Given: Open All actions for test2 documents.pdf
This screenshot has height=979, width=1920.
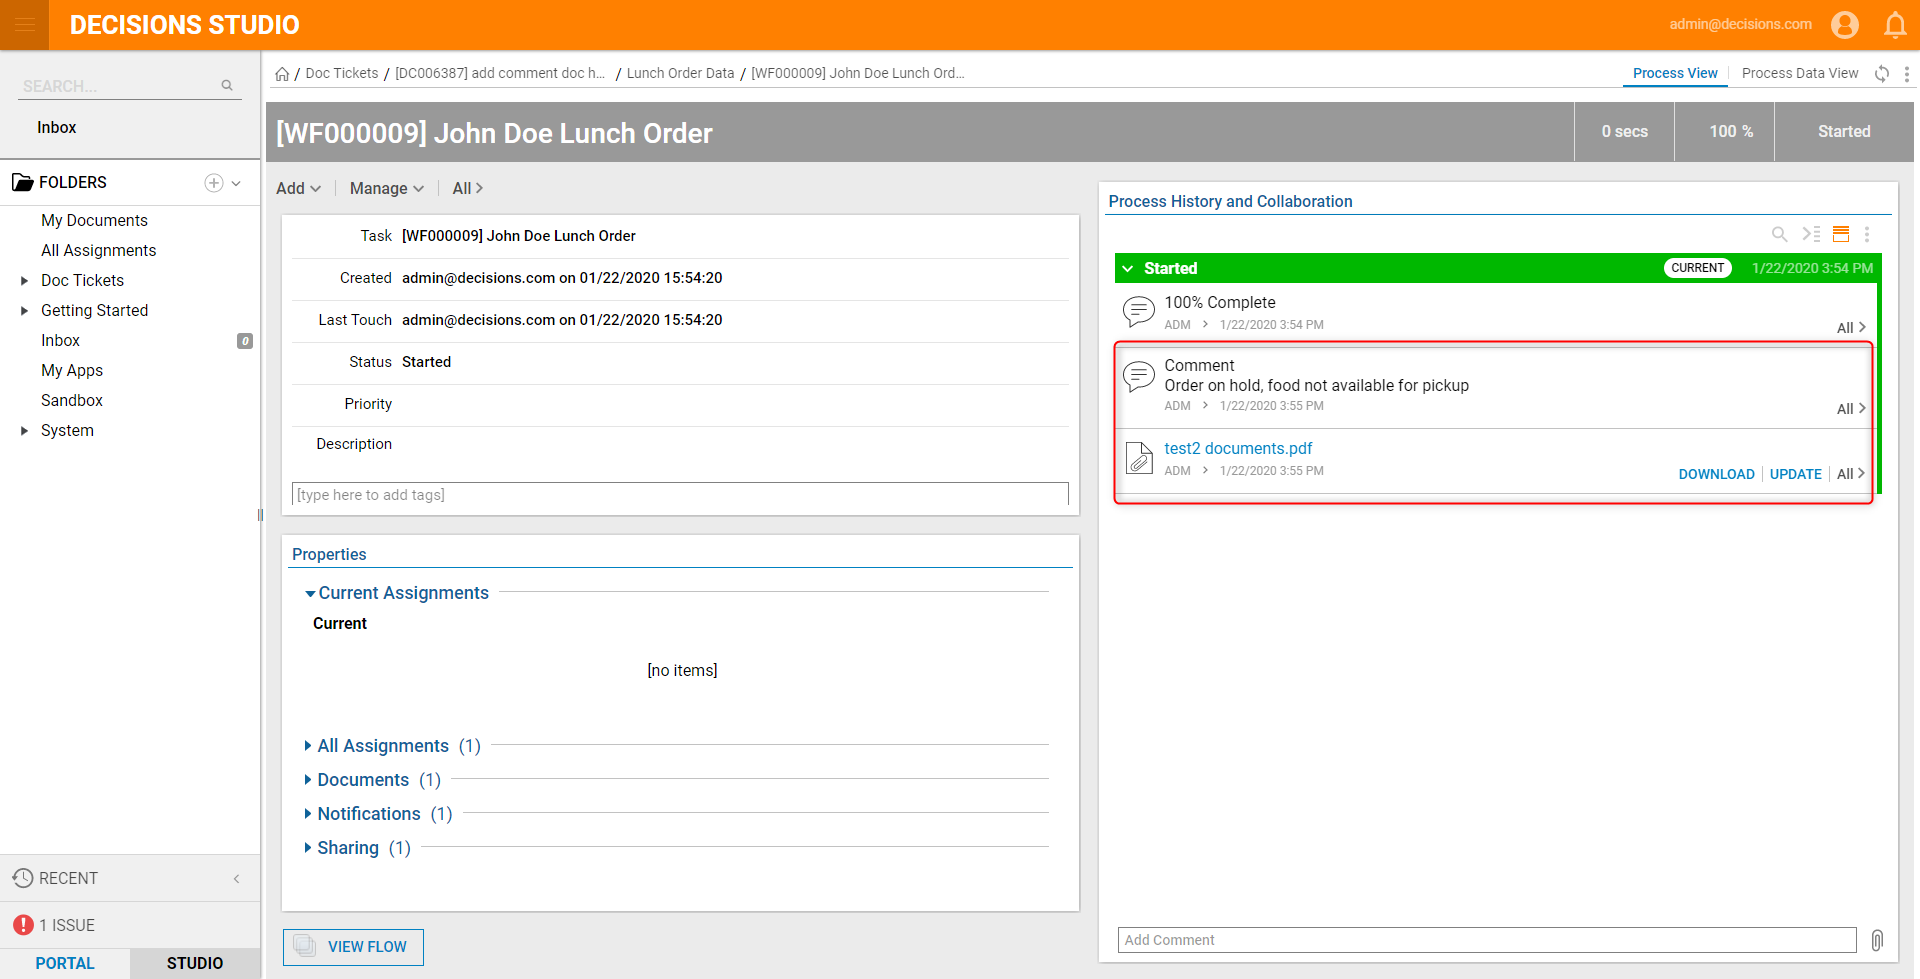Looking at the screenshot, I should 1851,474.
